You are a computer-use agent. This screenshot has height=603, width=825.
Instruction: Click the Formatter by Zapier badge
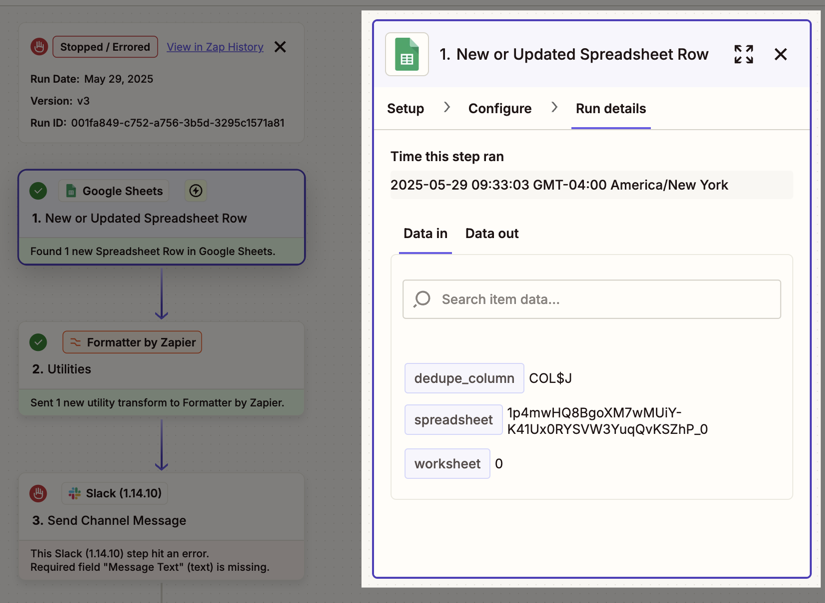click(132, 342)
